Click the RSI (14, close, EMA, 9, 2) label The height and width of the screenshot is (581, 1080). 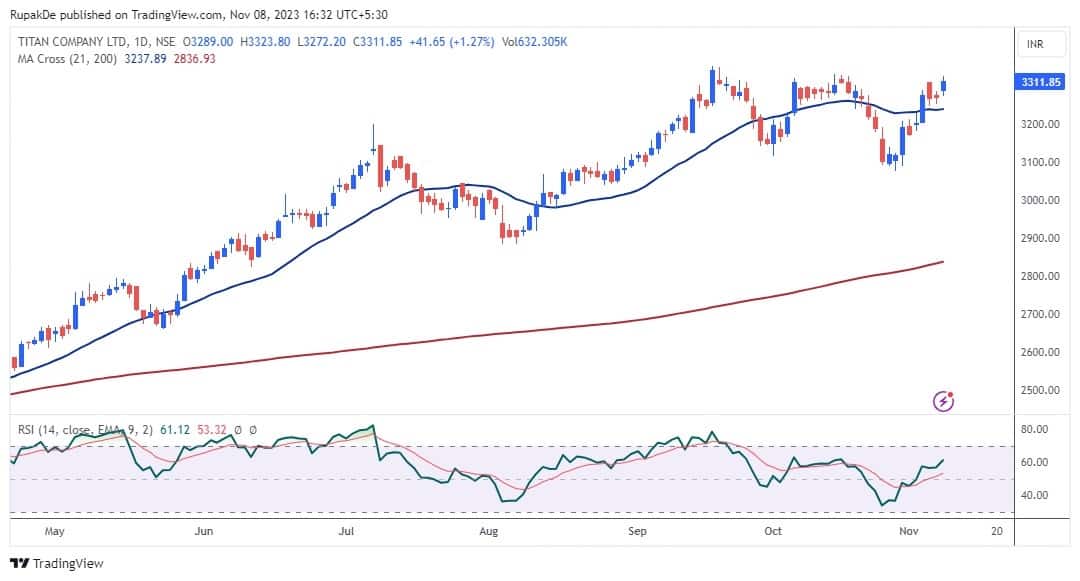pyautogui.click(x=85, y=430)
